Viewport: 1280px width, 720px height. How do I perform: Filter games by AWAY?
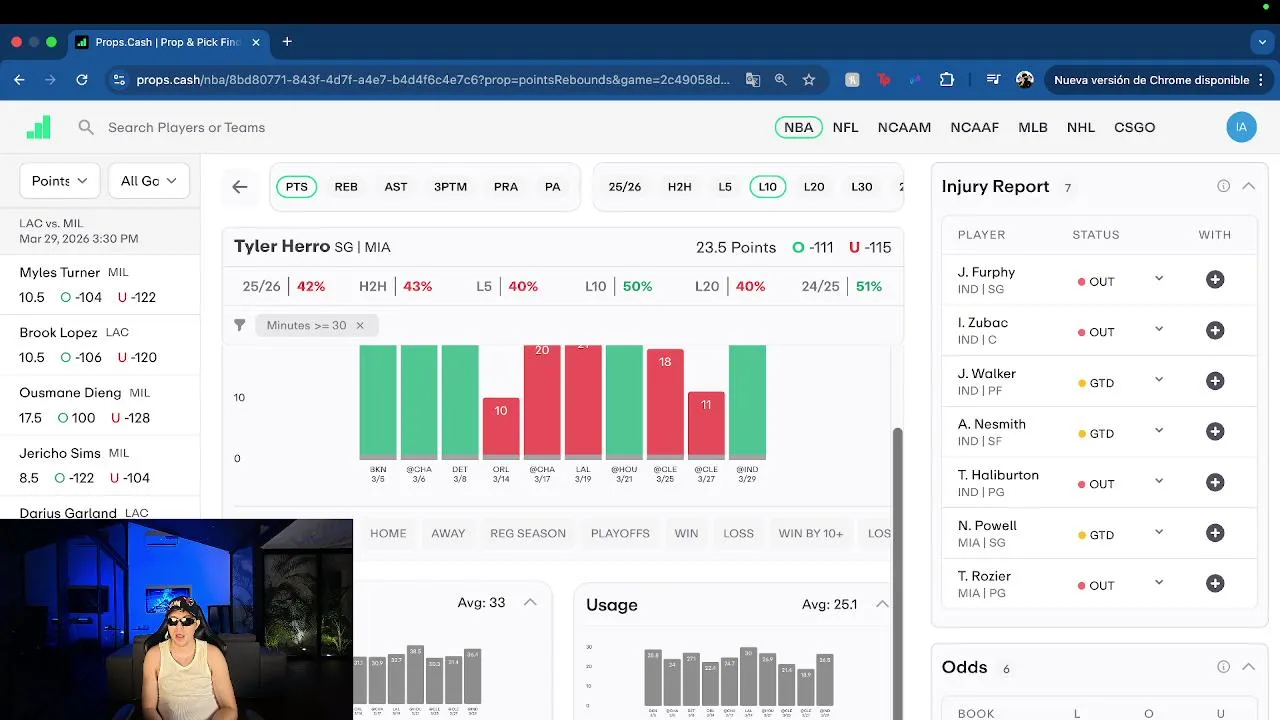pos(448,533)
